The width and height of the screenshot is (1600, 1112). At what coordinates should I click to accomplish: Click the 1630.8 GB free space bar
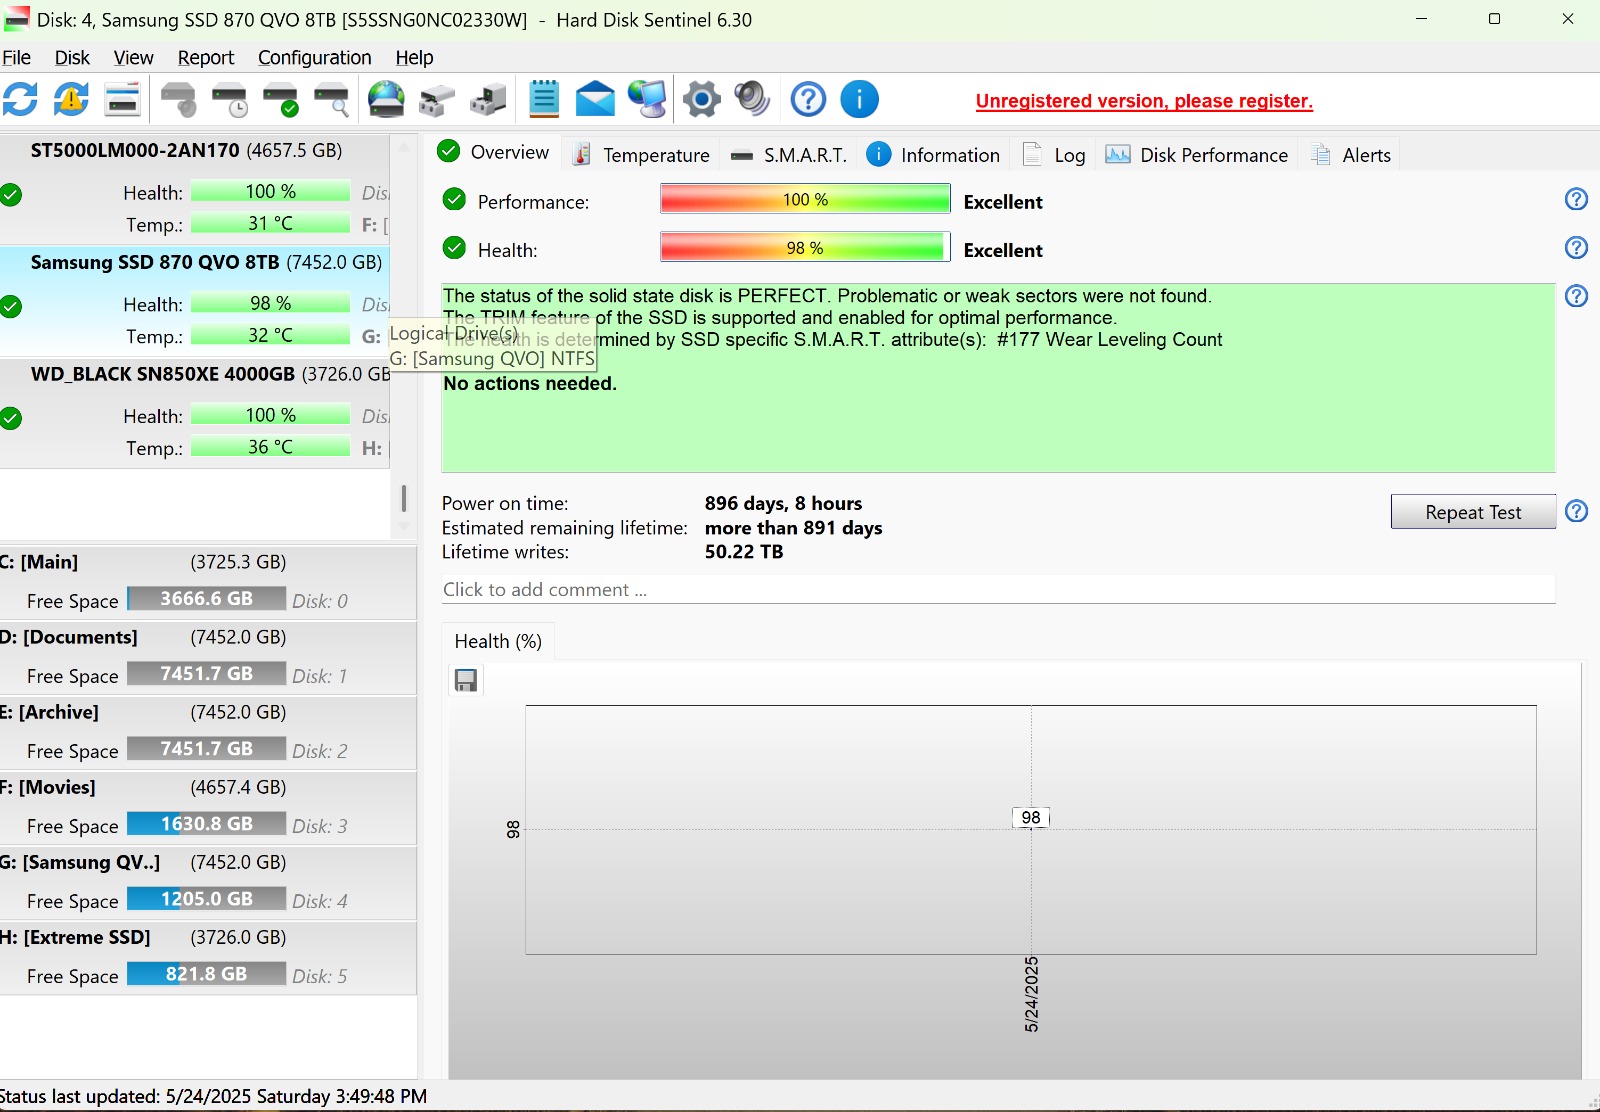[206, 823]
